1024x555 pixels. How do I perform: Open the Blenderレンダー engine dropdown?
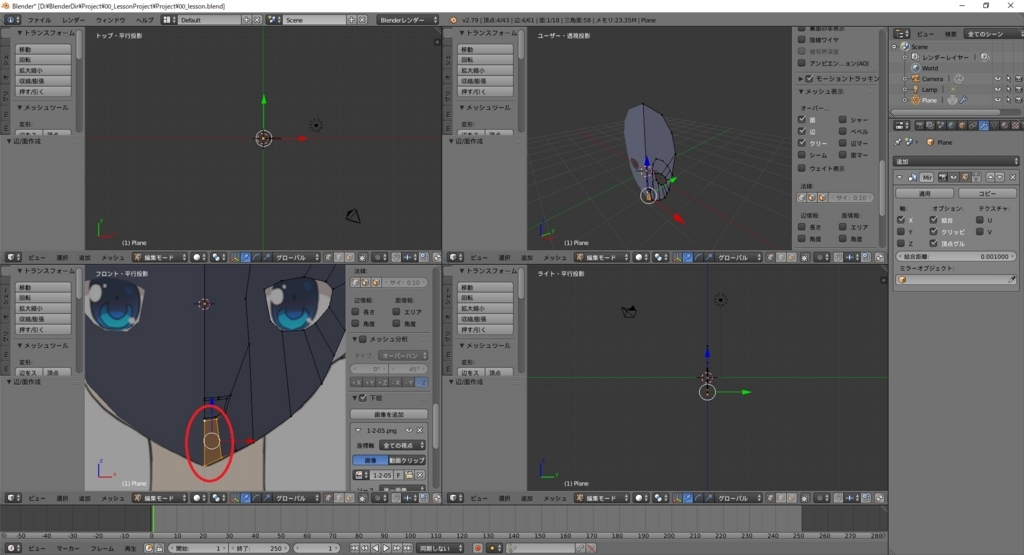tap(408, 20)
